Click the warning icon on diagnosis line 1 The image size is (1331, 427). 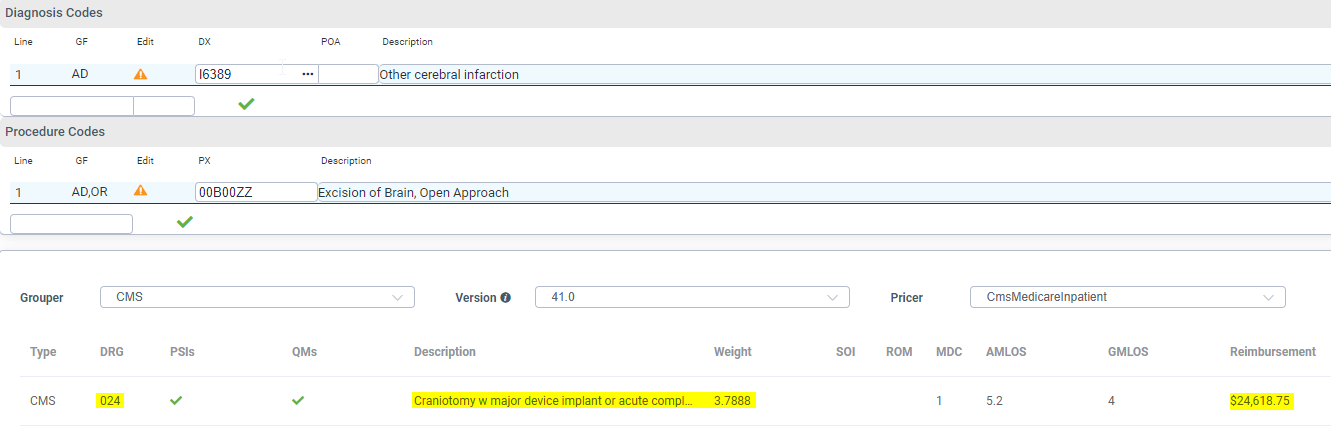coord(141,74)
